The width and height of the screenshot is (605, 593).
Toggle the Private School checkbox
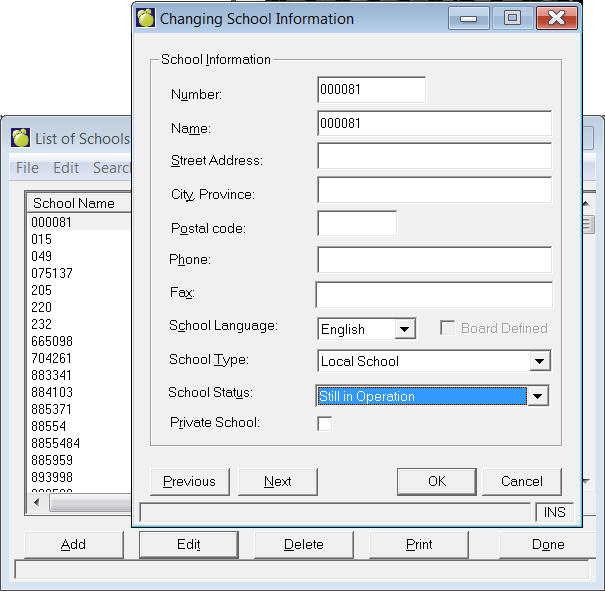click(x=324, y=424)
